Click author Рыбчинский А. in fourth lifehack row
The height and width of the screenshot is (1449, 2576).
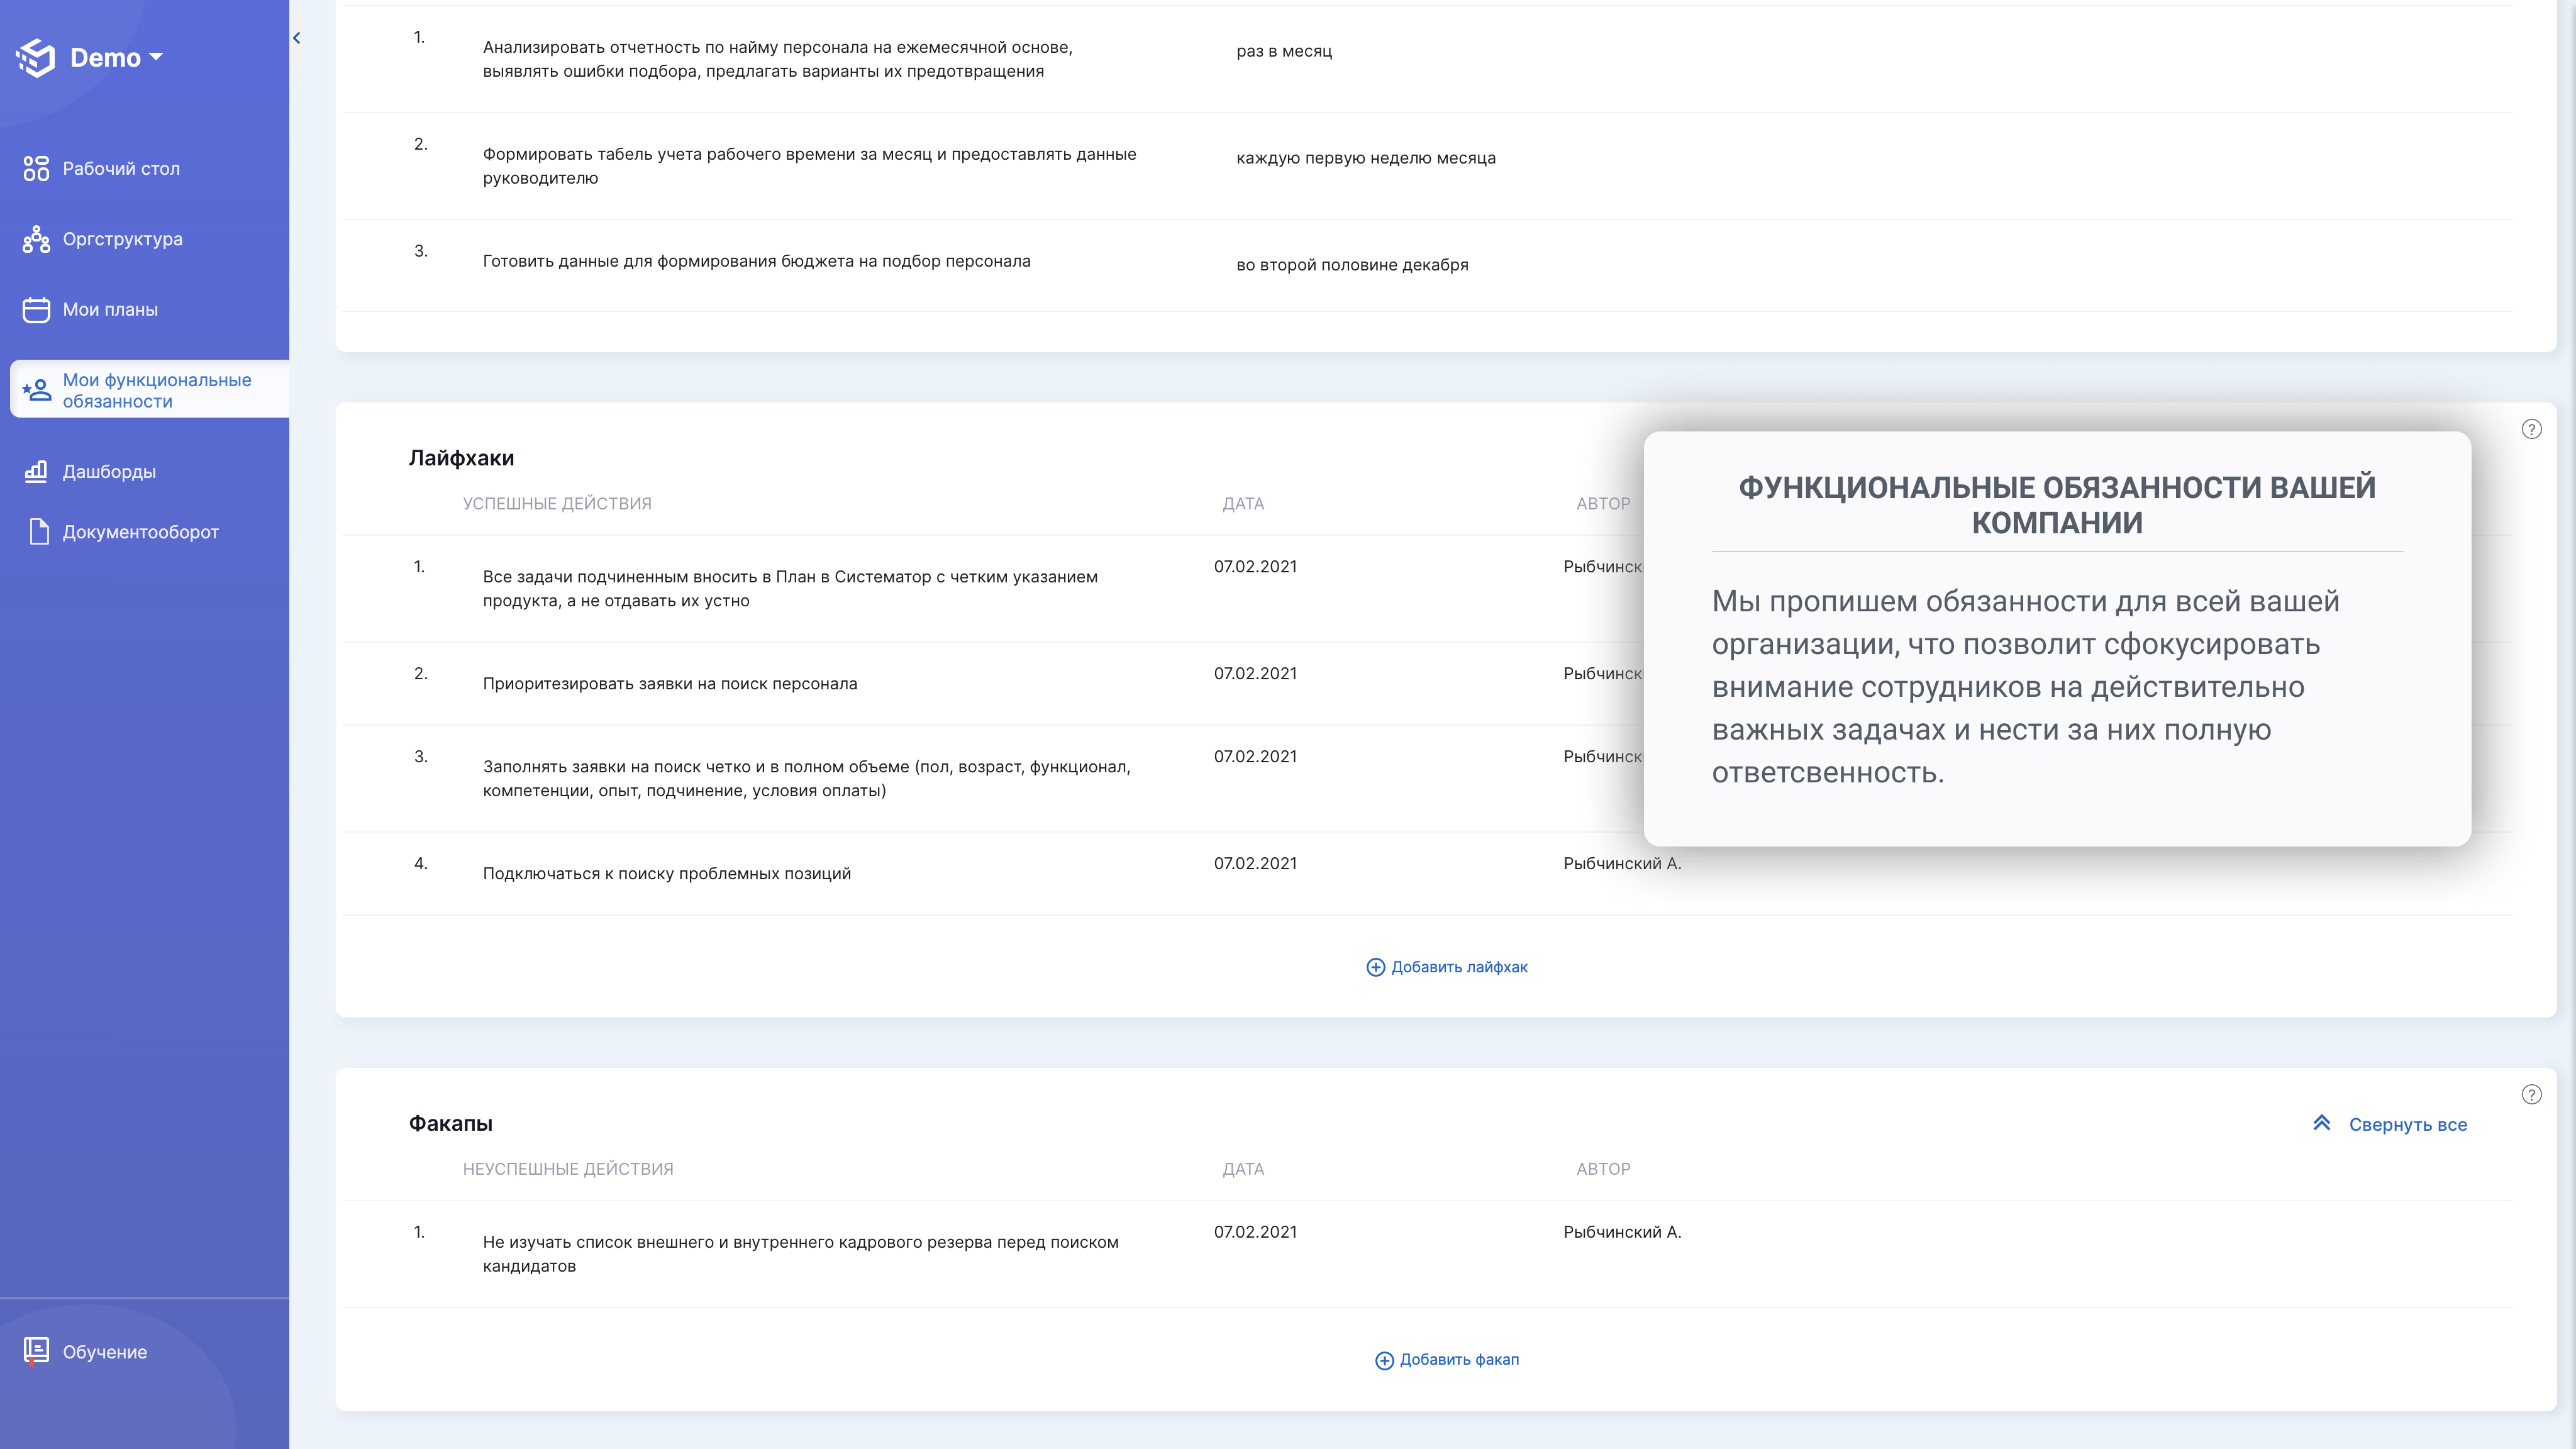(1622, 863)
